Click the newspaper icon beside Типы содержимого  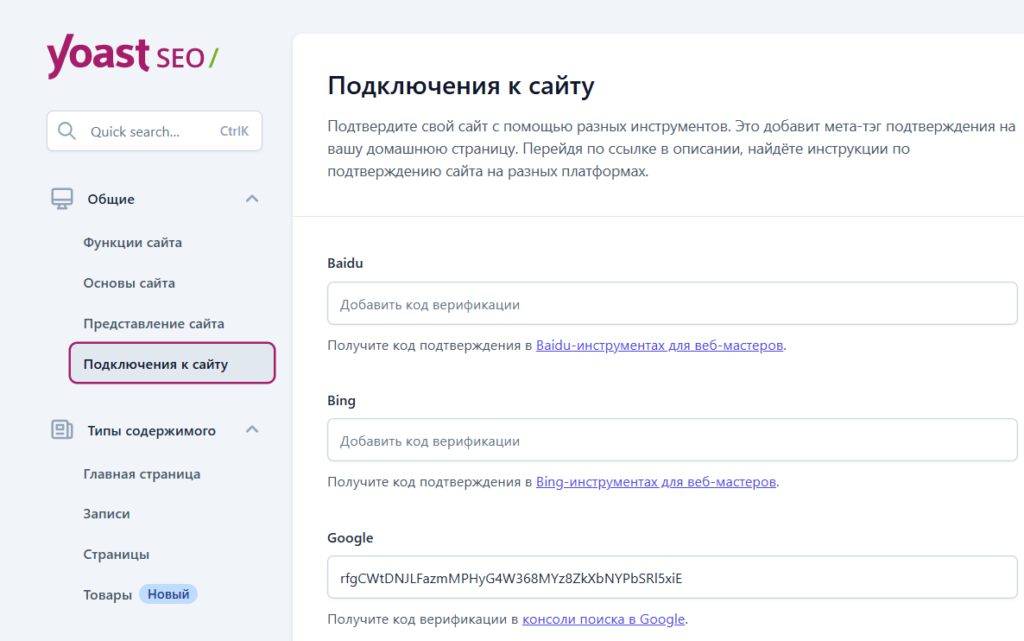click(x=62, y=430)
